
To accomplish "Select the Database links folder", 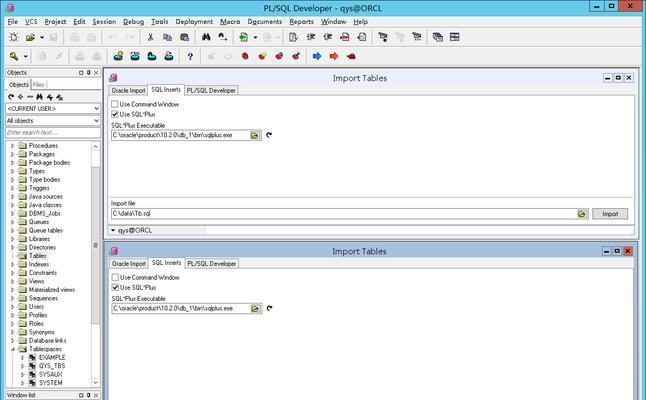I will click(x=47, y=340).
